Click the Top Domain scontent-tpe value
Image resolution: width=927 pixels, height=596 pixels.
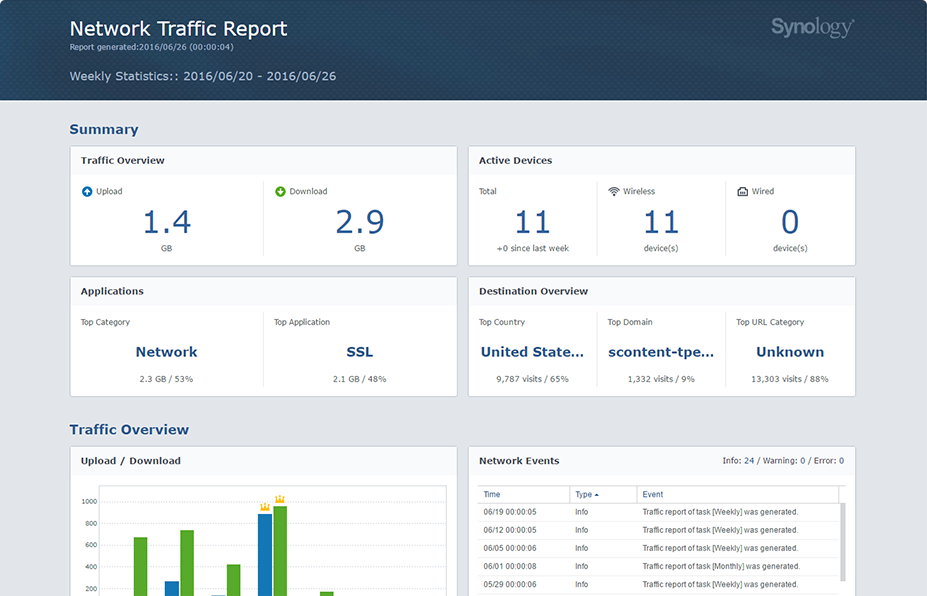pos(661,352)
